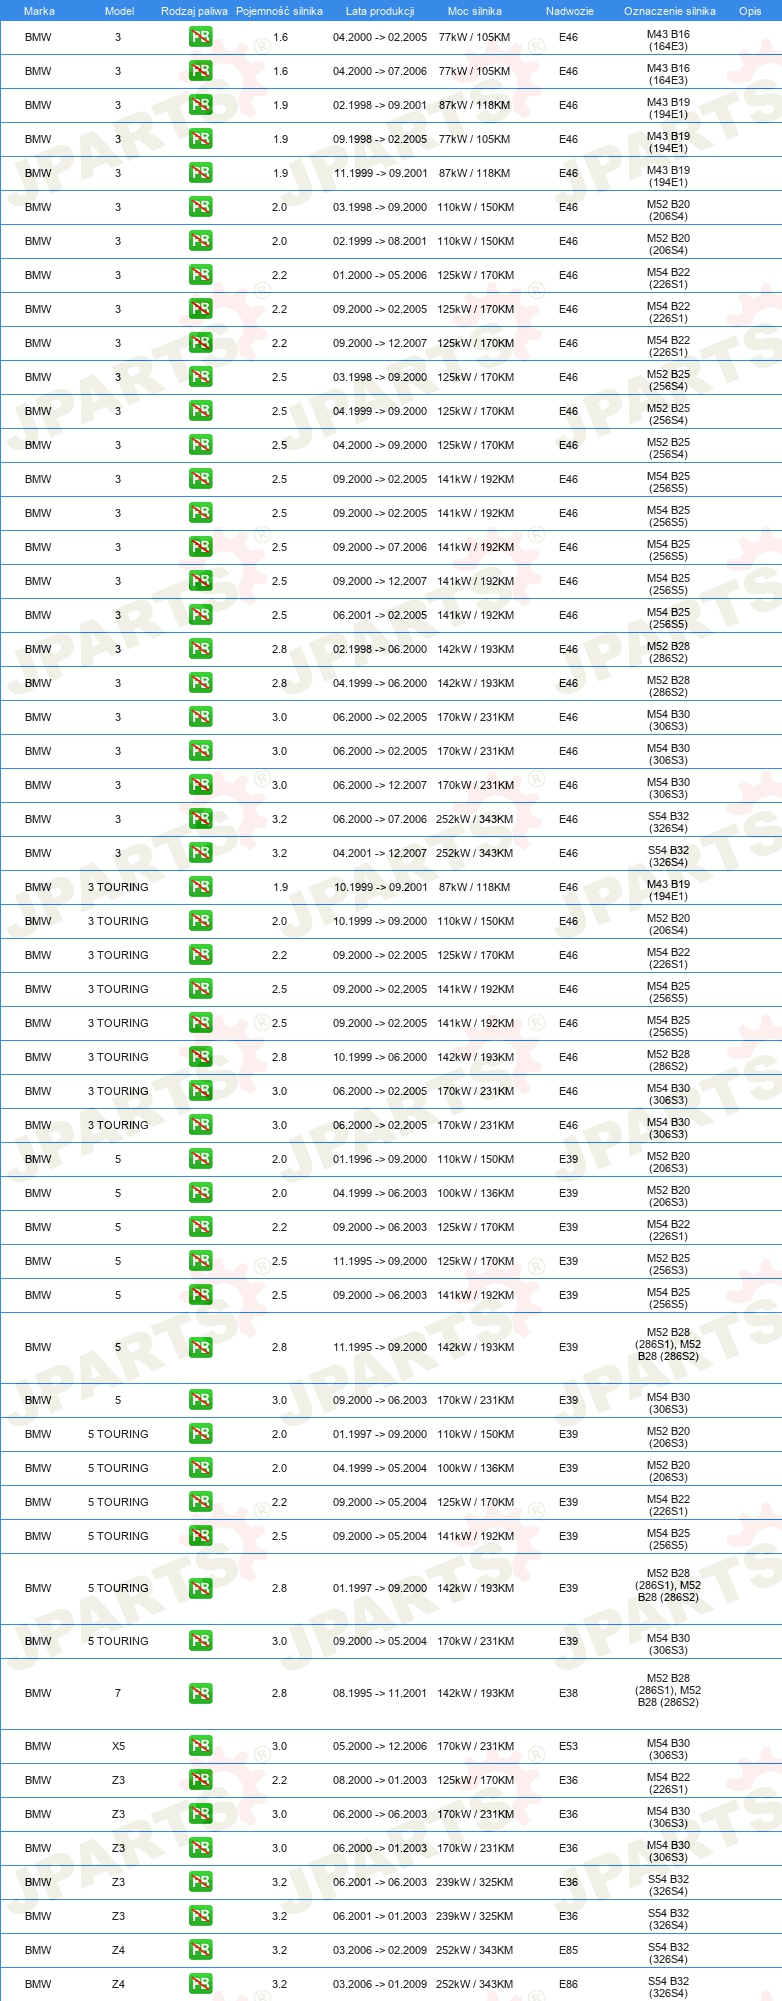Click the date range 02.1999 -> 08.2001
This screenshot has height=2001, width=782.
tap(380, 241)
